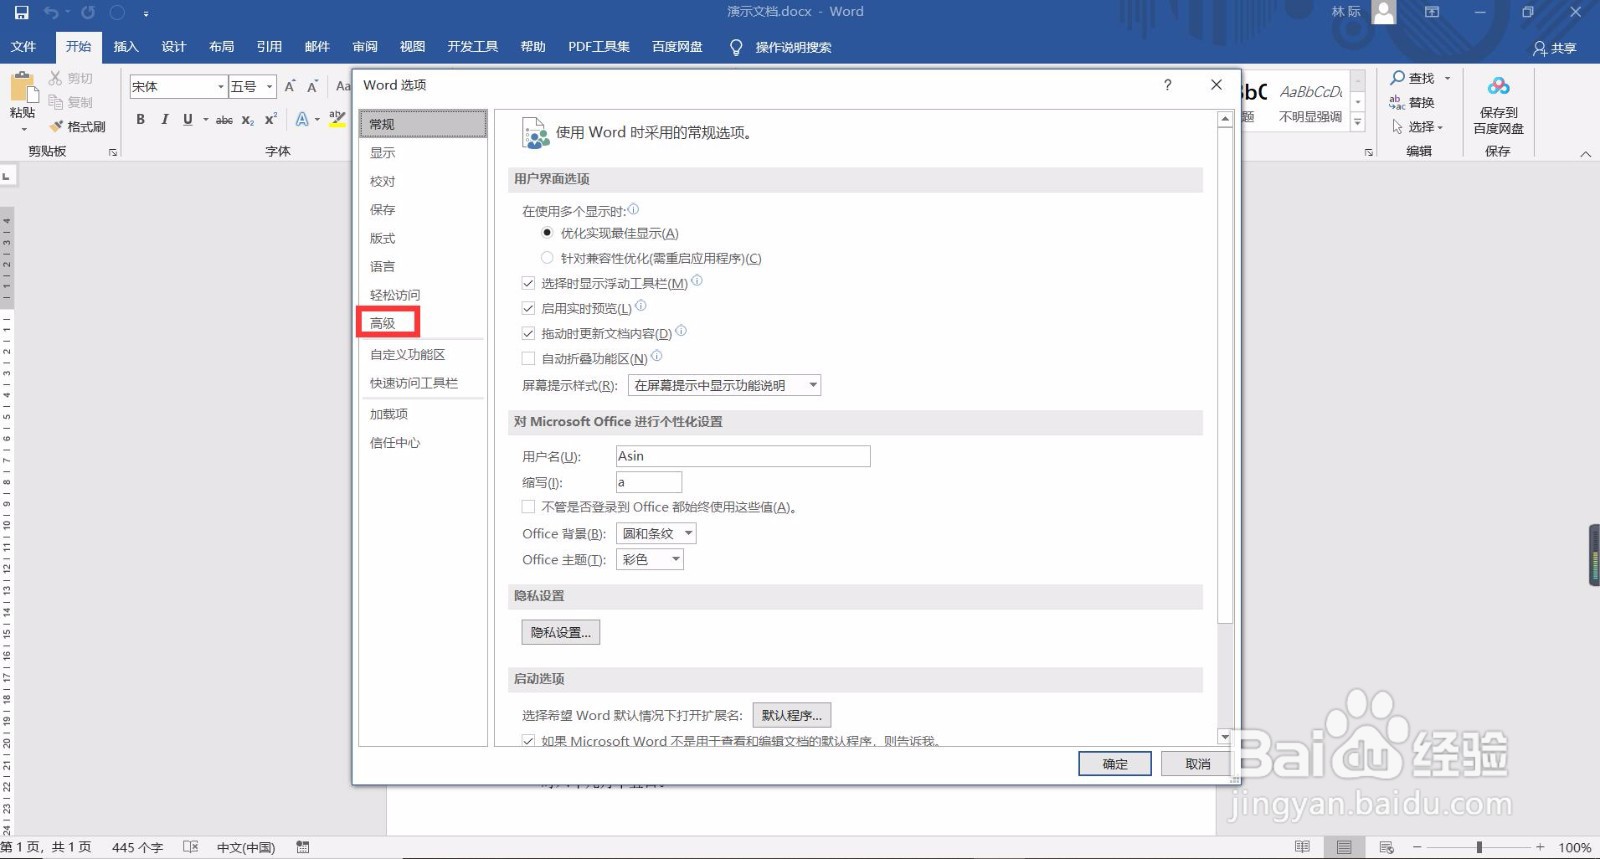Apply subscript formatting
The height and width of the screenshot is (859, 1600).
pos(248,119)
